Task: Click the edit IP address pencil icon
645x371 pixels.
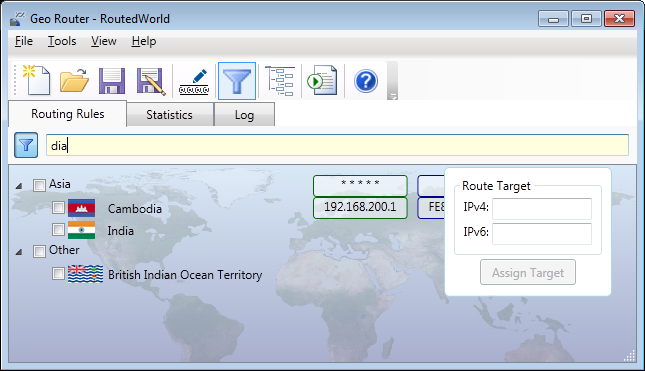Action: (x=194, y=82)
